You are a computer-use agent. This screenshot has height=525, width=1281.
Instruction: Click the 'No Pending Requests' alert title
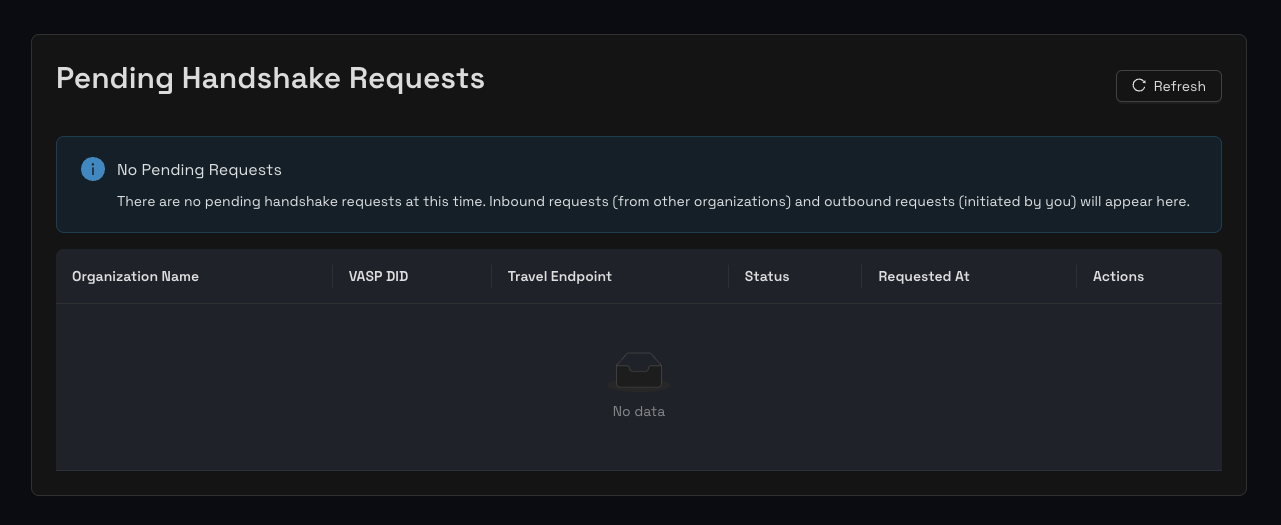click(x=199, y=170)
